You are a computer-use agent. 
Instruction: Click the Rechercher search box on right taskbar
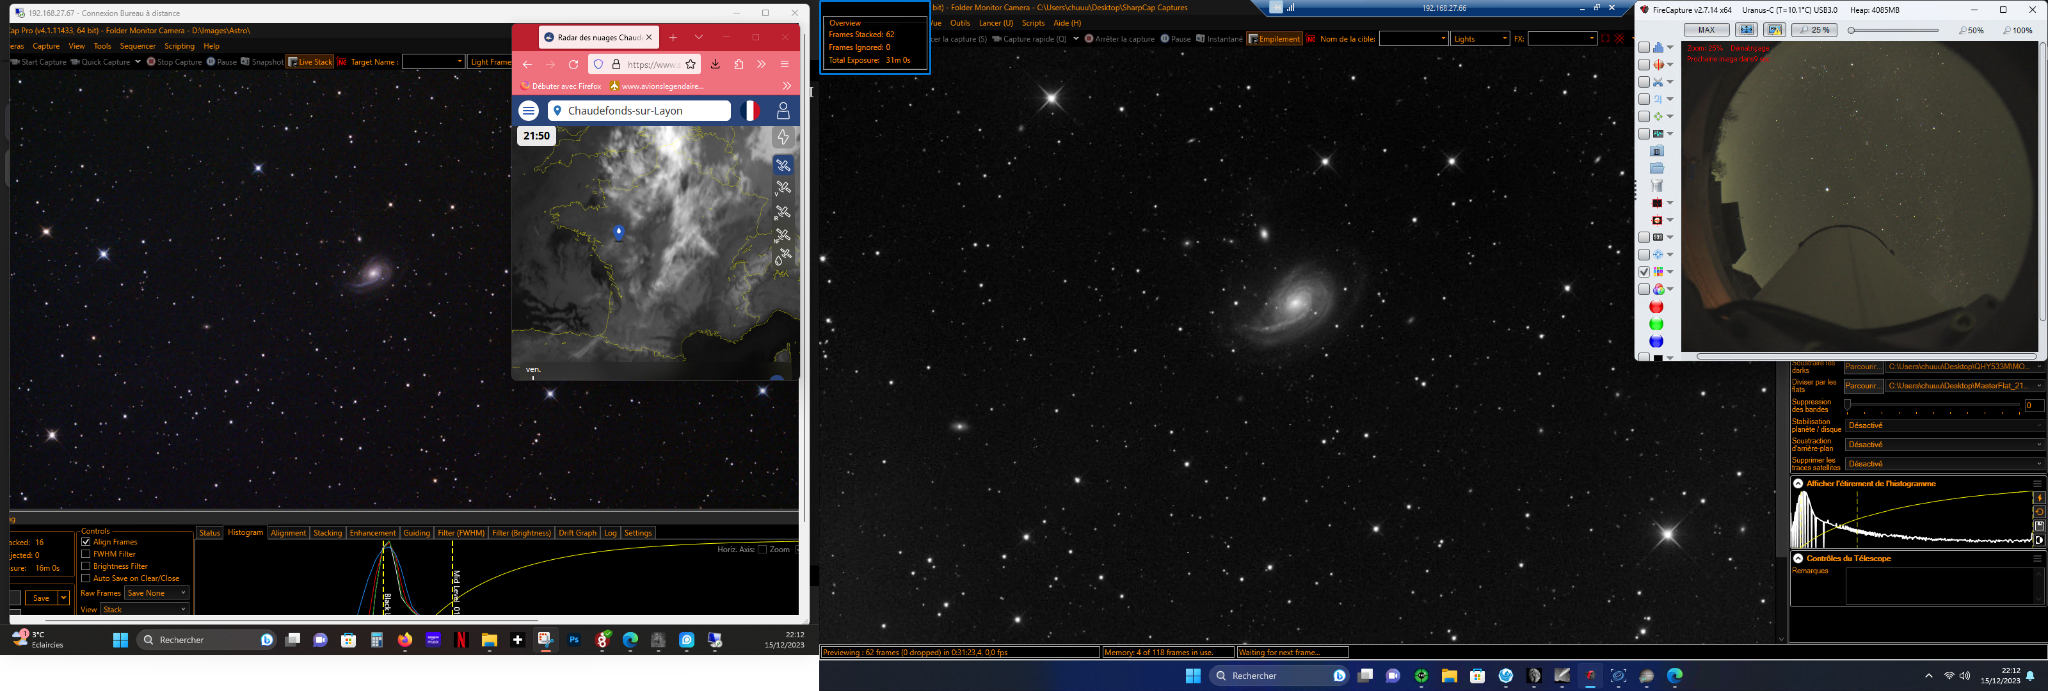pos(1279,676)
